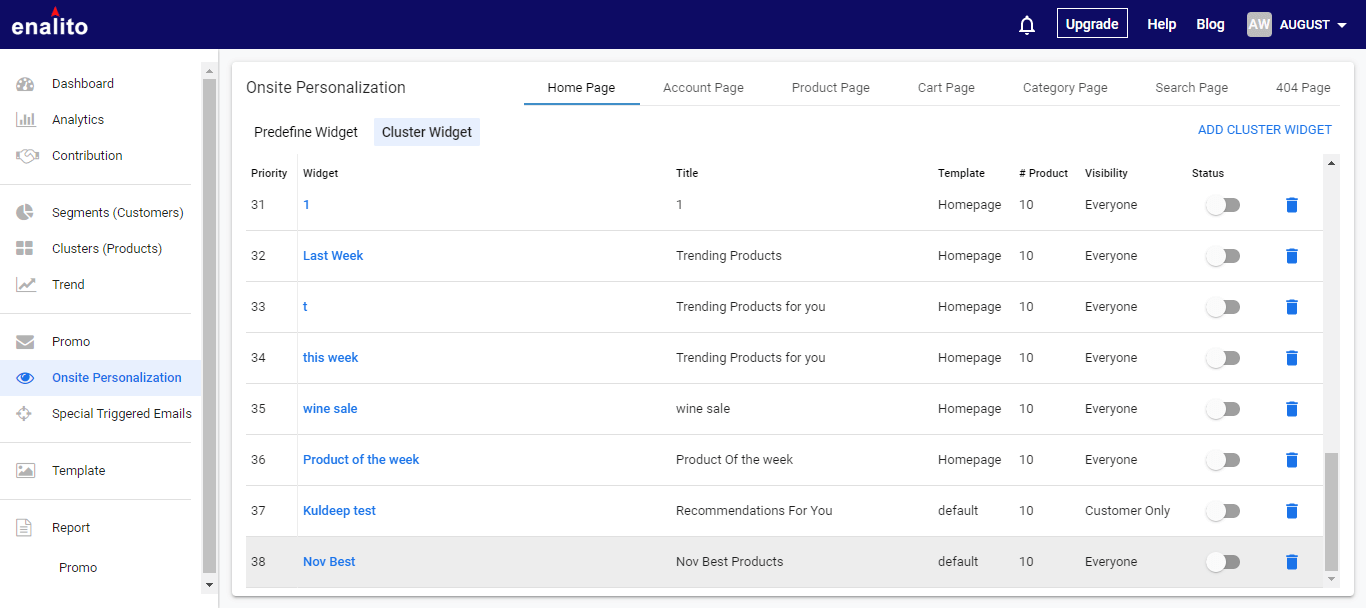Click trash icon for Nov Best widget

coord(1291,562)
